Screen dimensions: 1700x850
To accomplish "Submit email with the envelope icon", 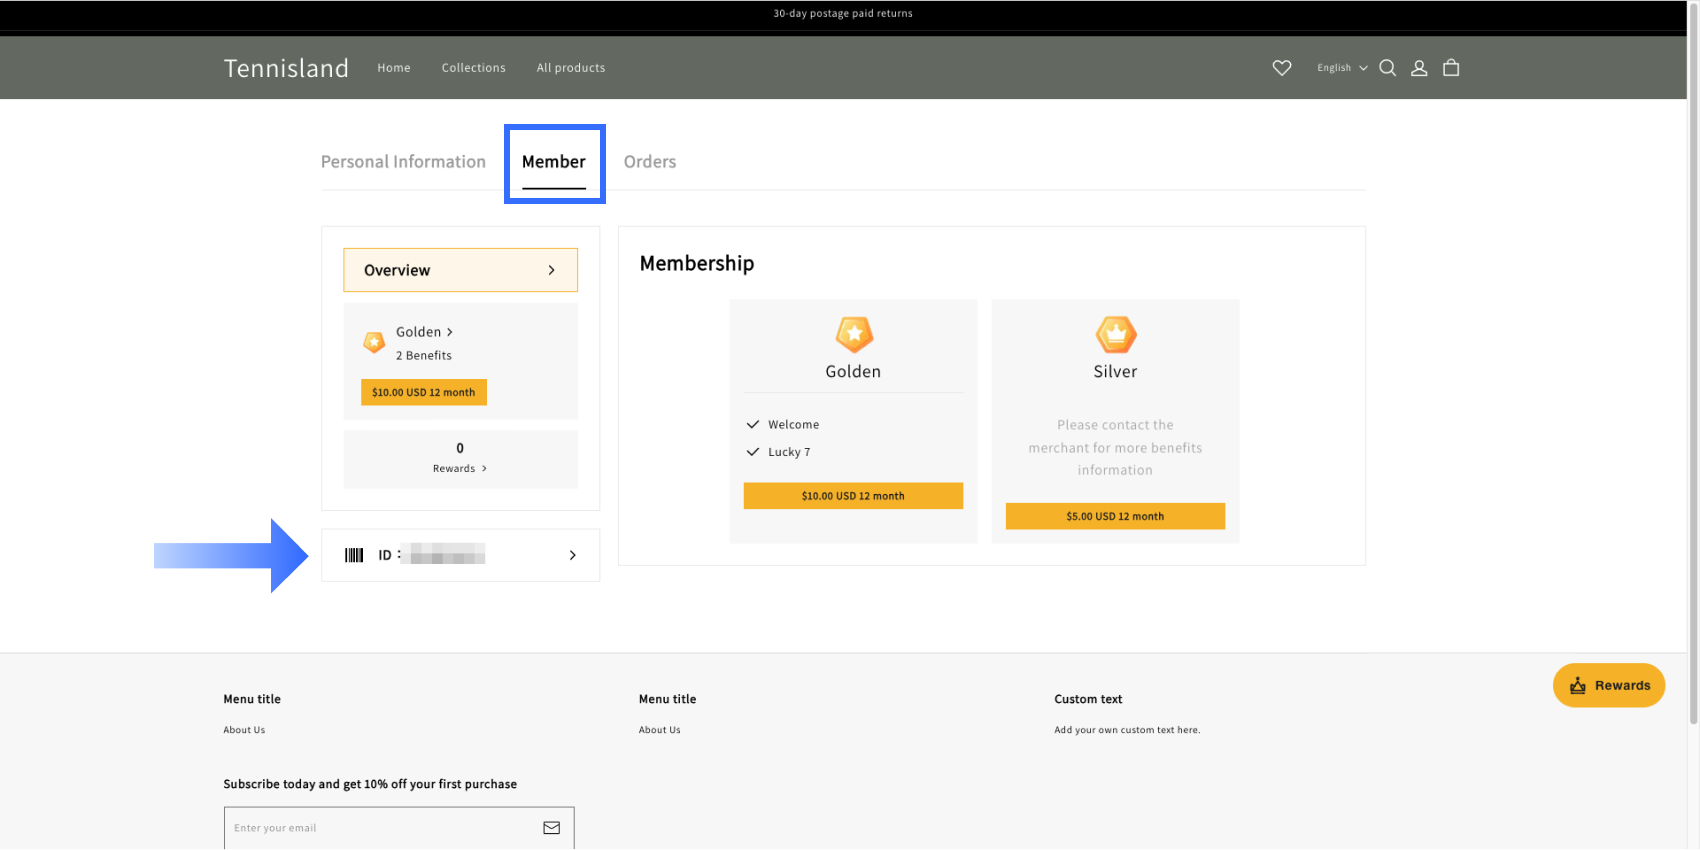I will pyautogui.click(x=551, y=828).
